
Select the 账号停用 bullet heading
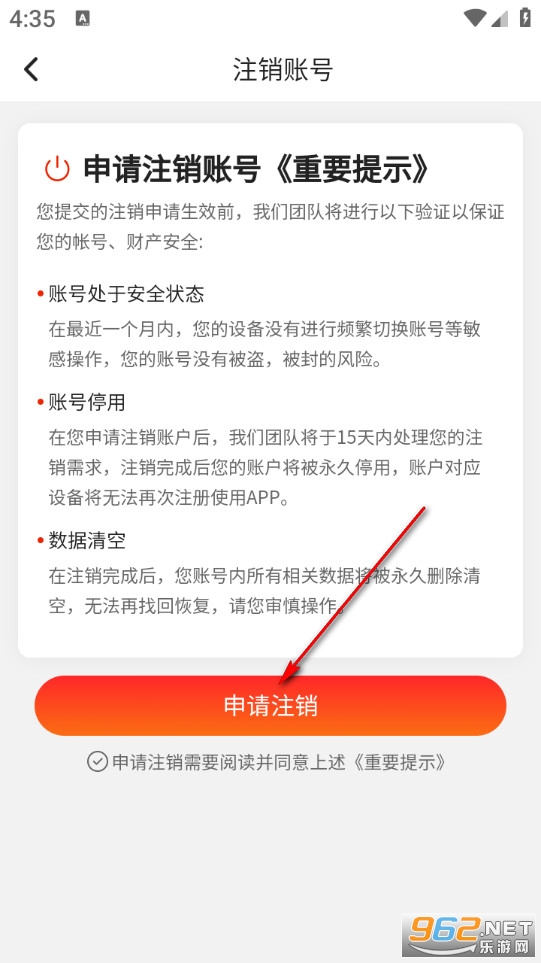(x=87, y=402)
